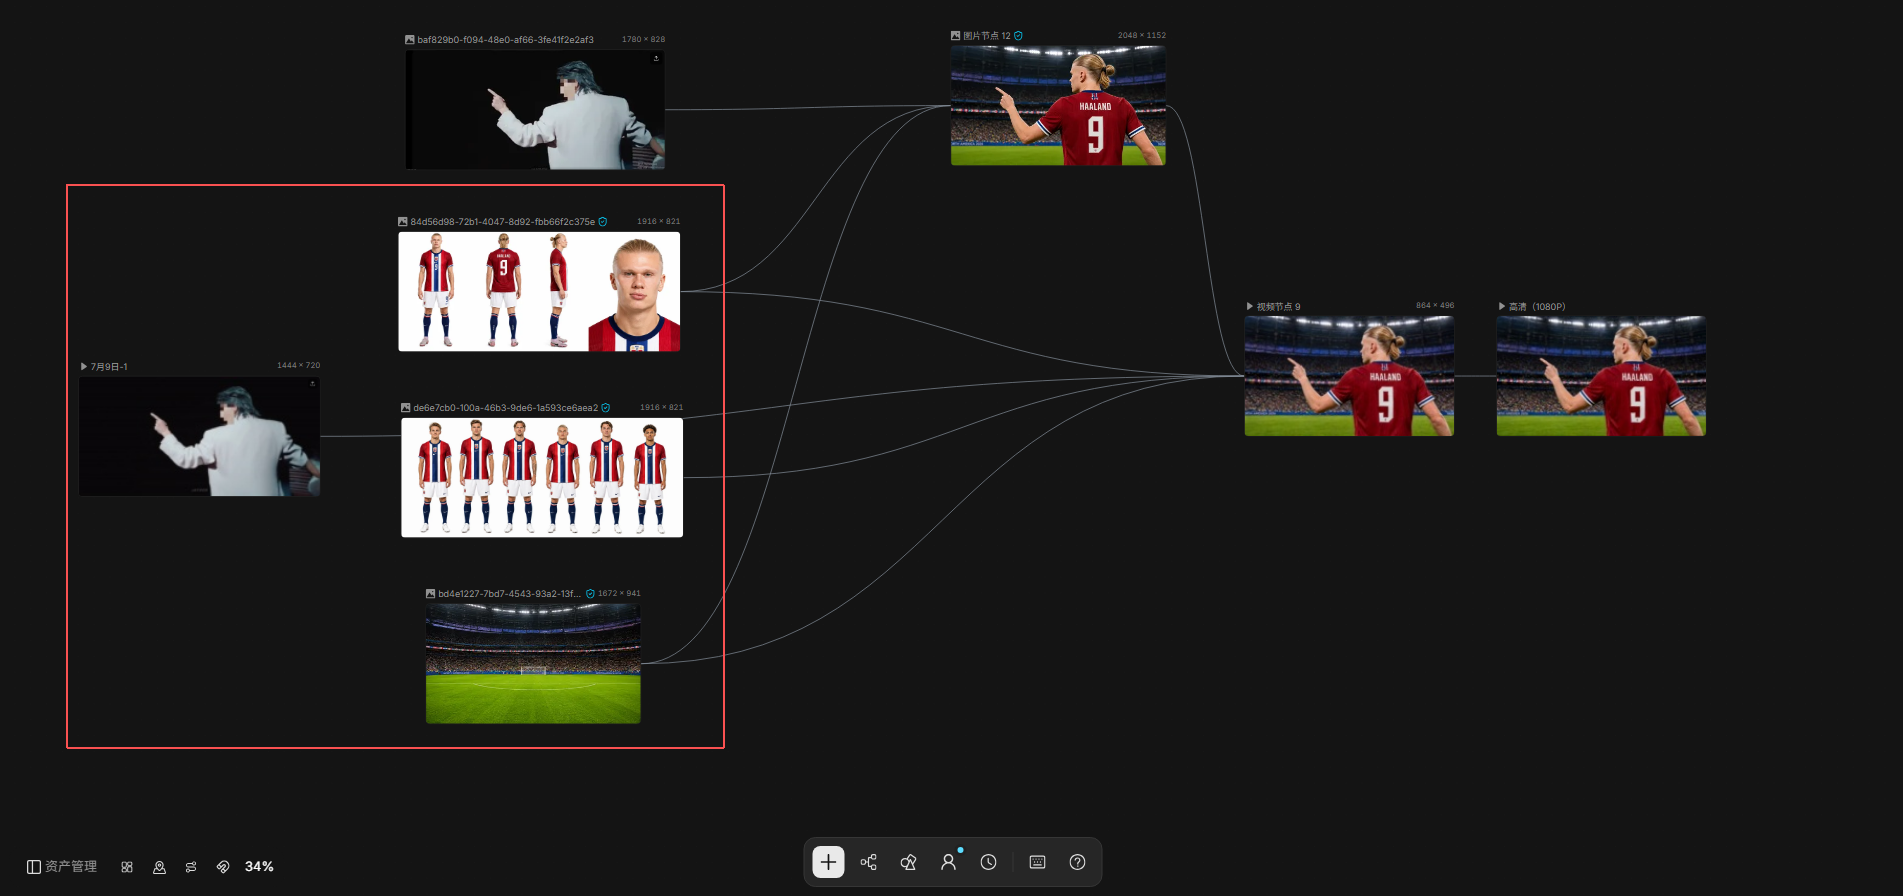Click the plus add-node button

(x=828, y=862)
